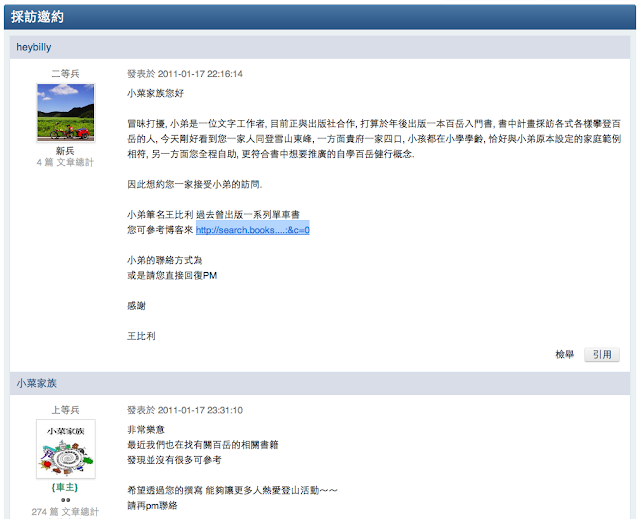Click the 上等兵 rank label
This screenshot has height=519, width=640.
65,410
